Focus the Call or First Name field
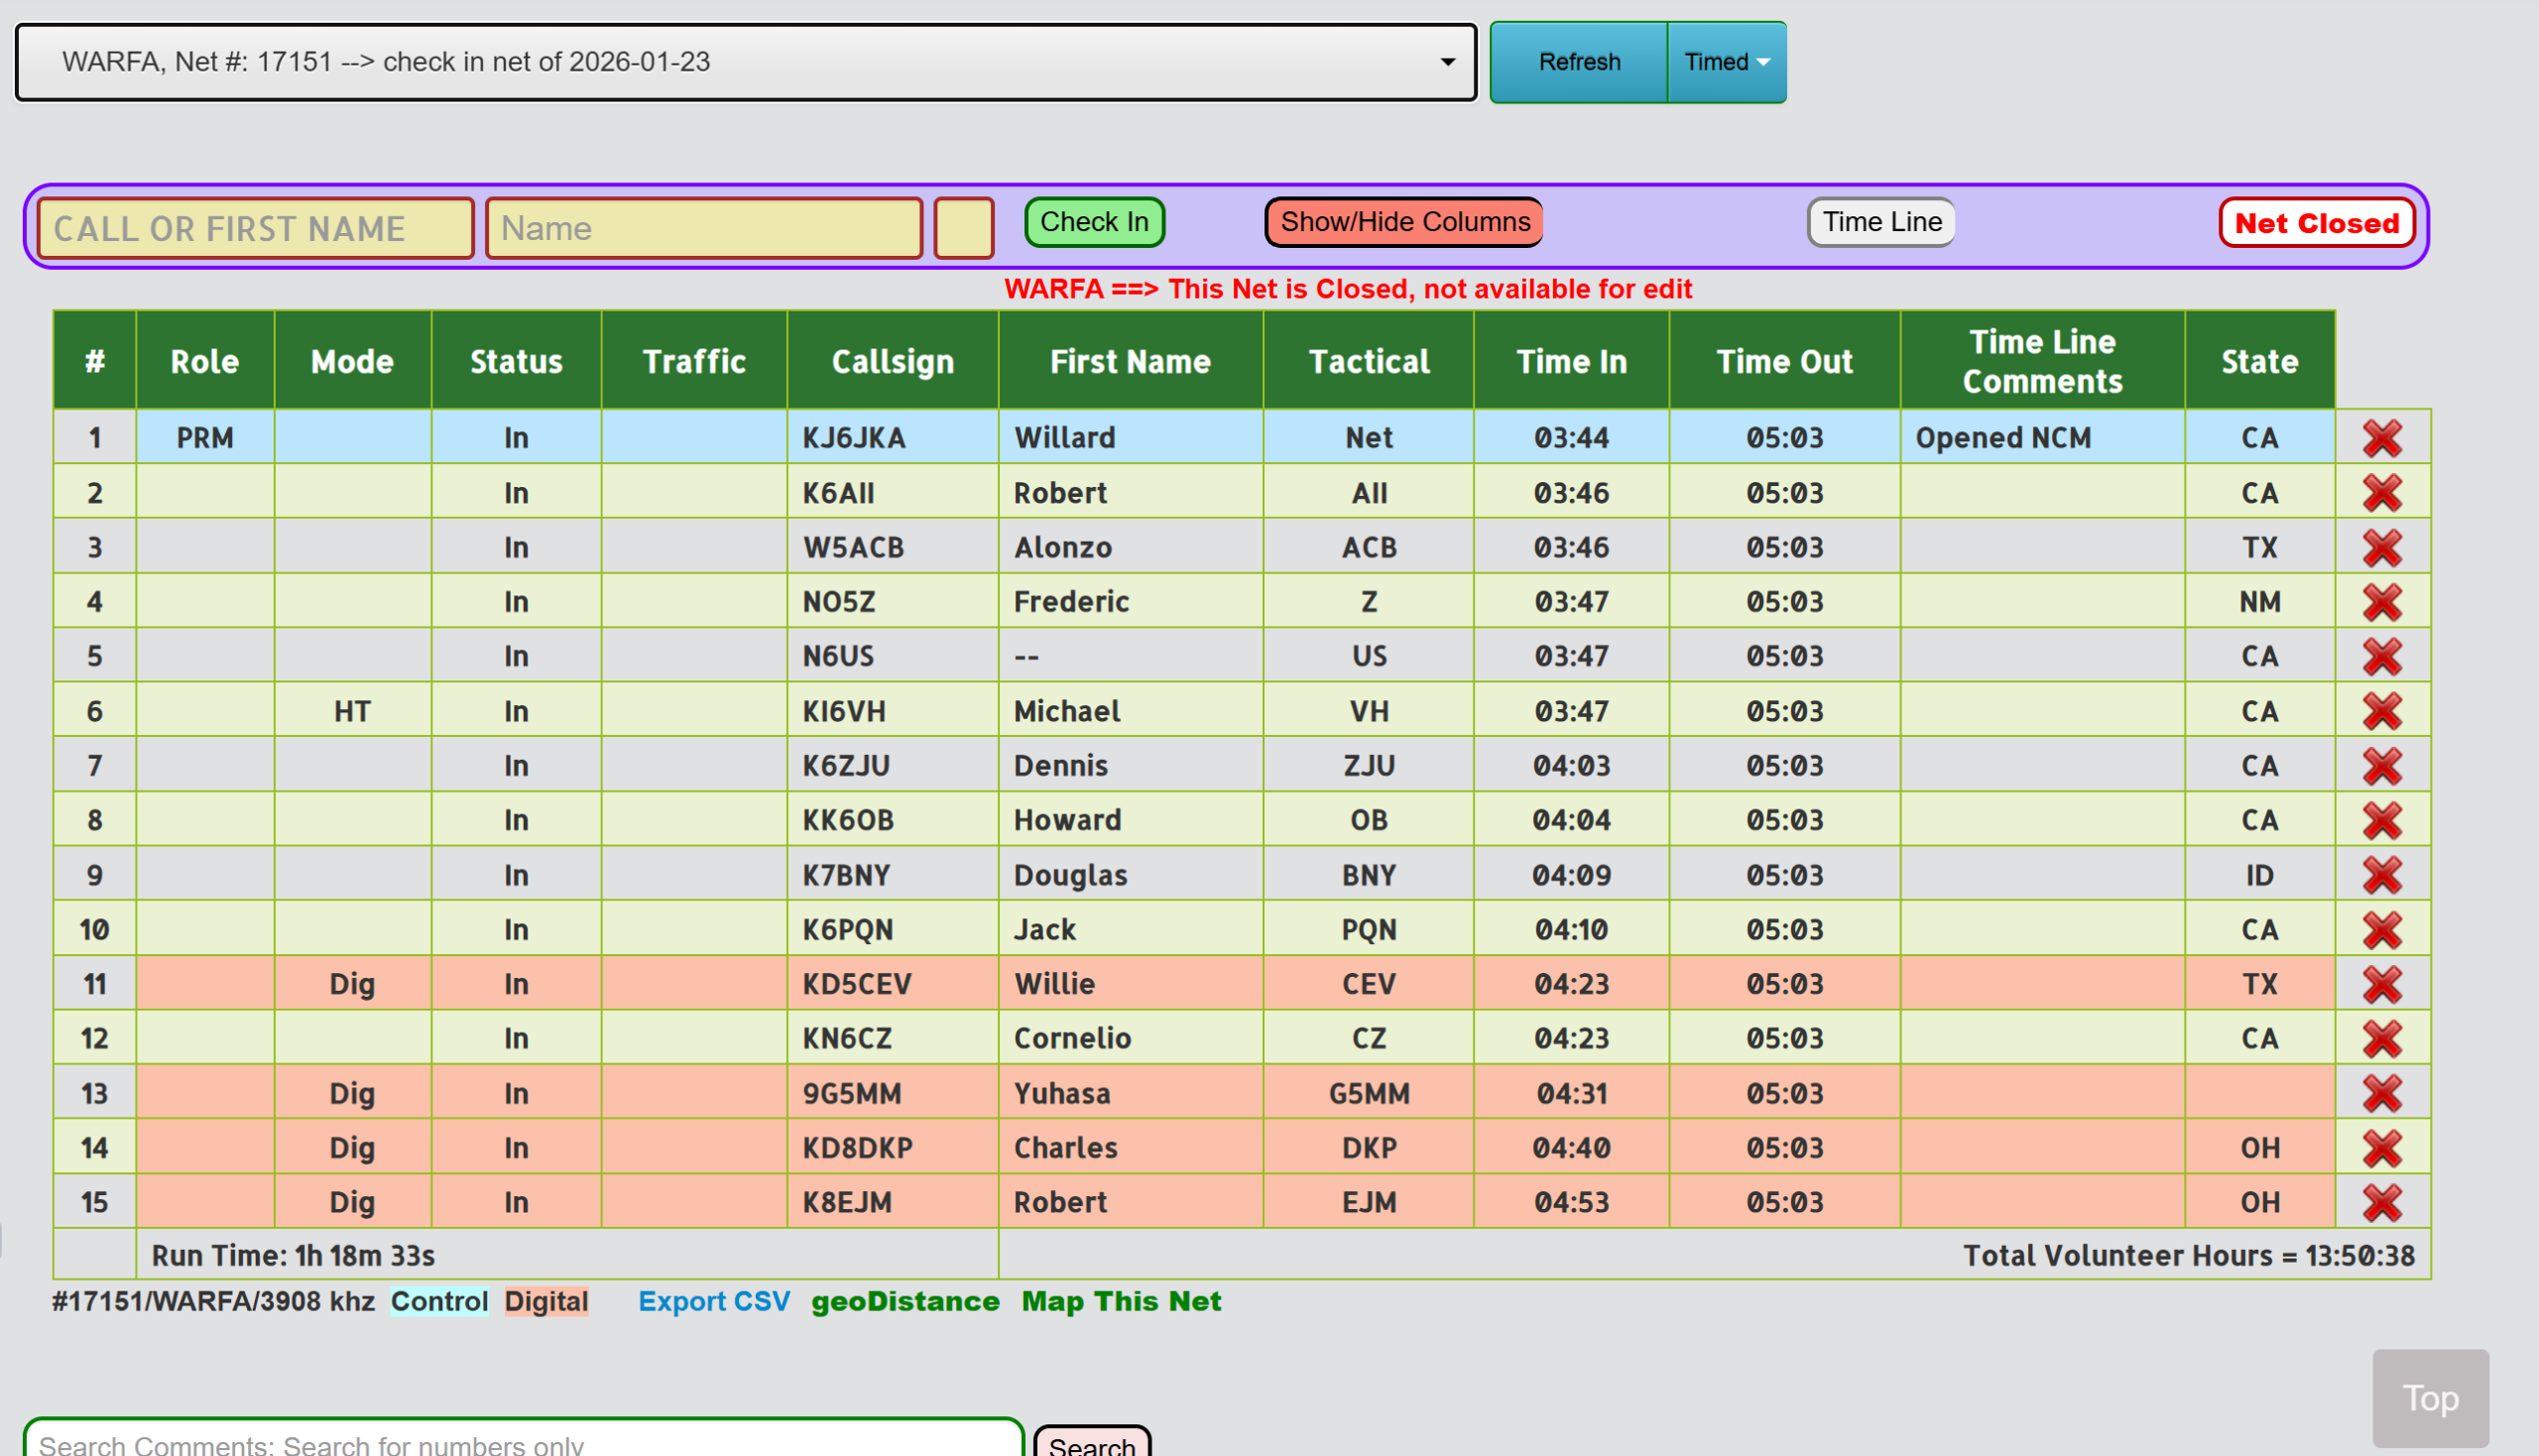Viewport: 2539px width, 1456px height. (x=255, y=228)
